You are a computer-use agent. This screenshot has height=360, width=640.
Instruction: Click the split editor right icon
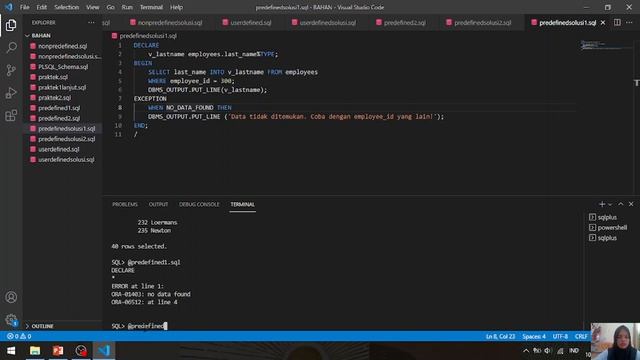[x=617, y=22]
